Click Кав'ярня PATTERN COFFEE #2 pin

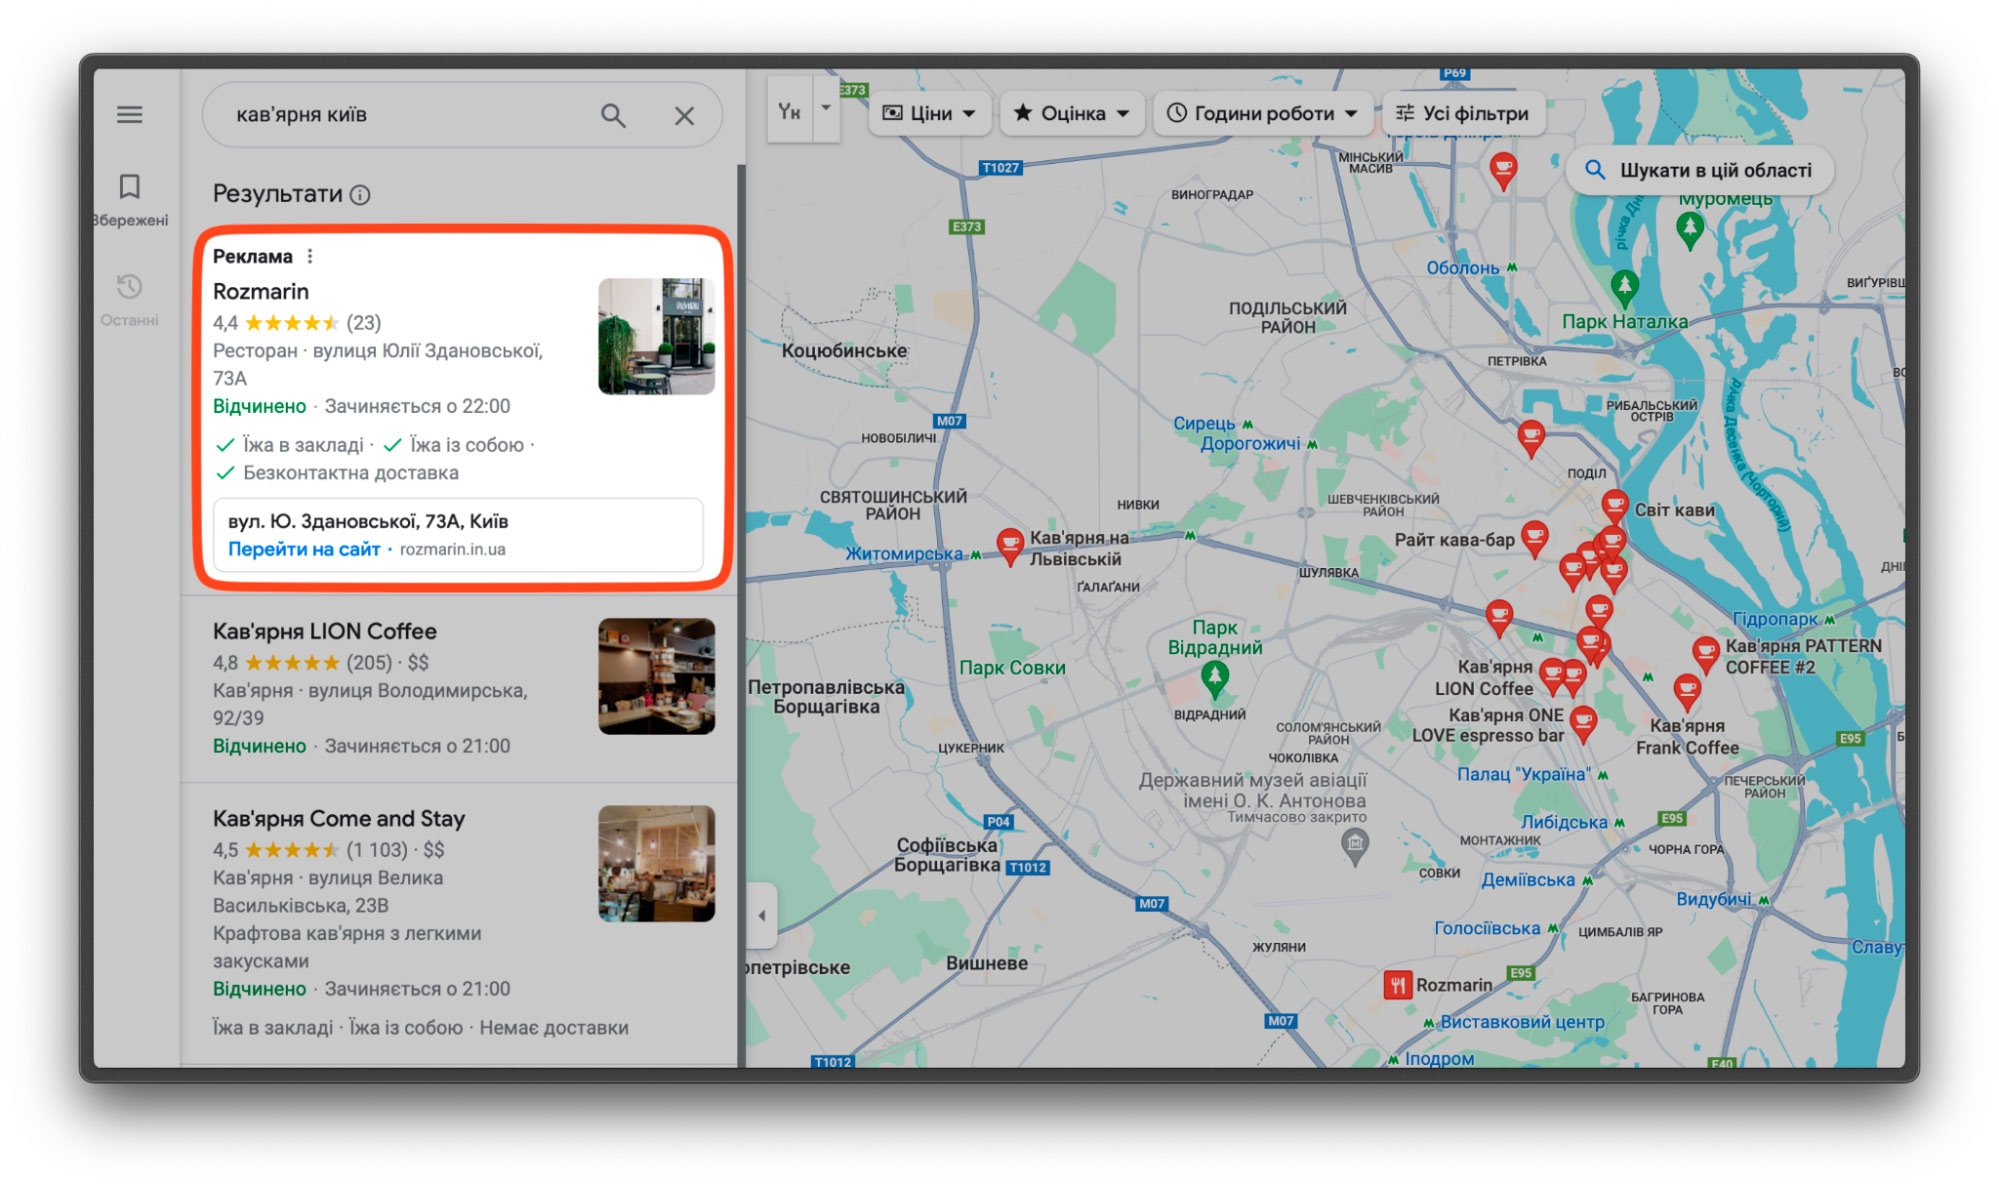[1706, 655]
